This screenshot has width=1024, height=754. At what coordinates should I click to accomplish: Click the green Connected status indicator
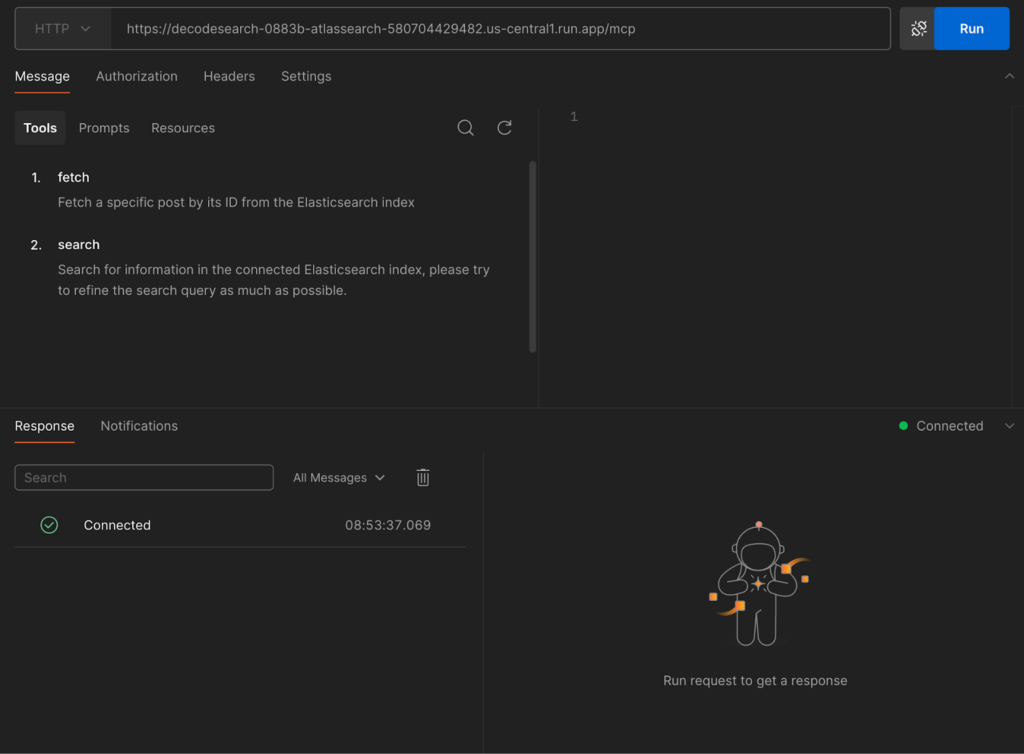941,426
